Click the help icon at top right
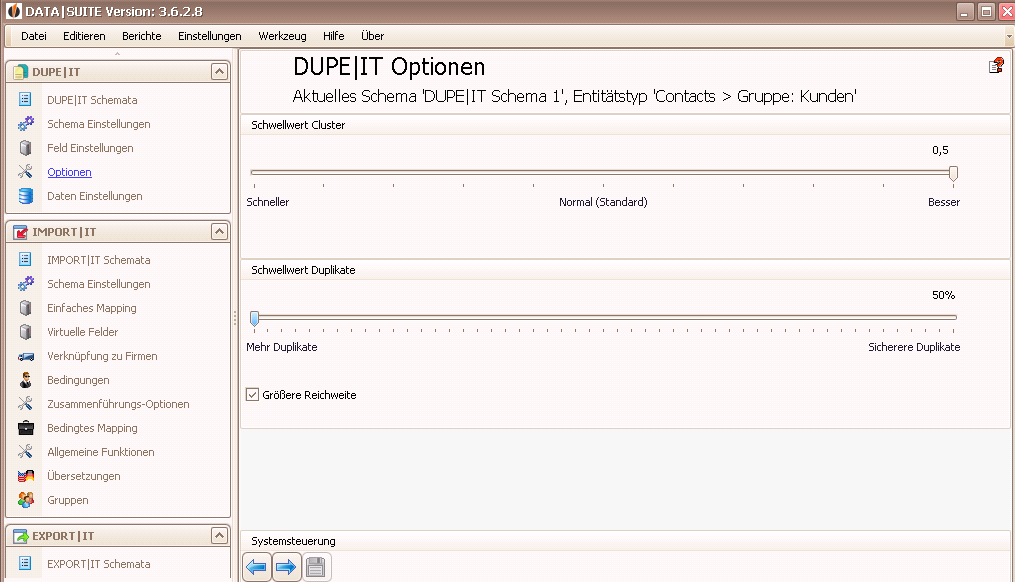 (x=995, y=66)
